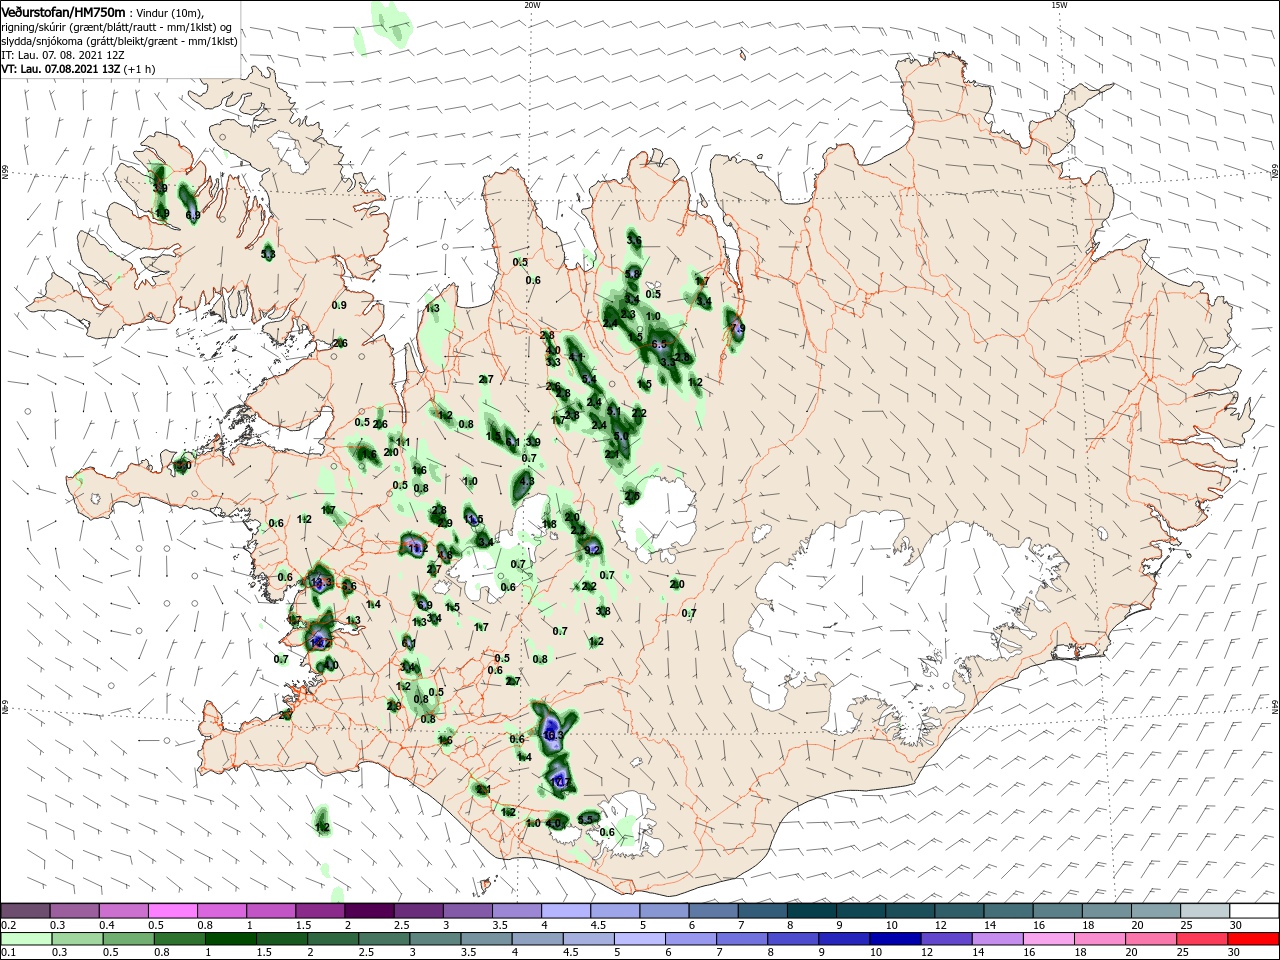Click the '10.3' precipitation value in south Iceland
Image resolution: width=1280 pixels, height=960 pixels.
tap(553, 735)
